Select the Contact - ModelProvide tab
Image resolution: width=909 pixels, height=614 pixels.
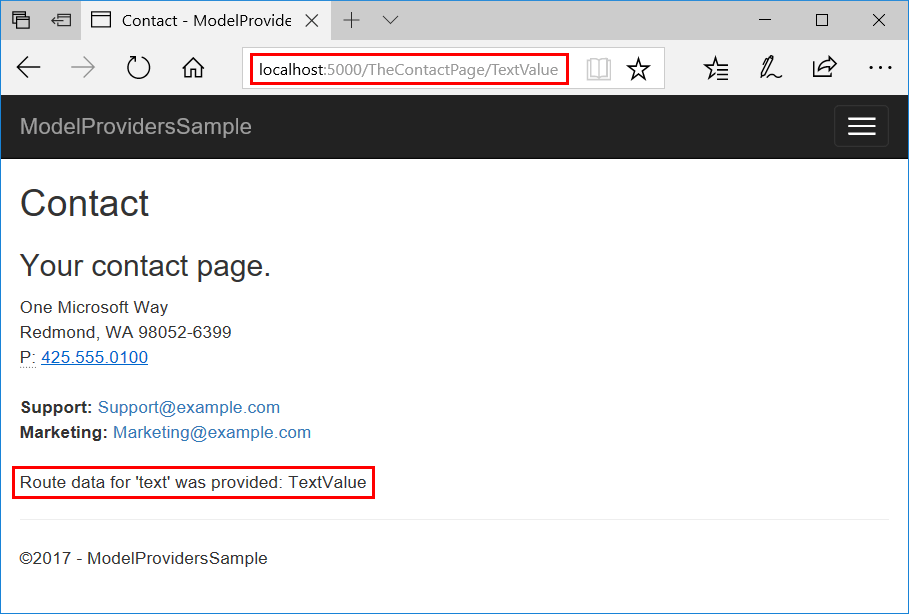(200, 19)
